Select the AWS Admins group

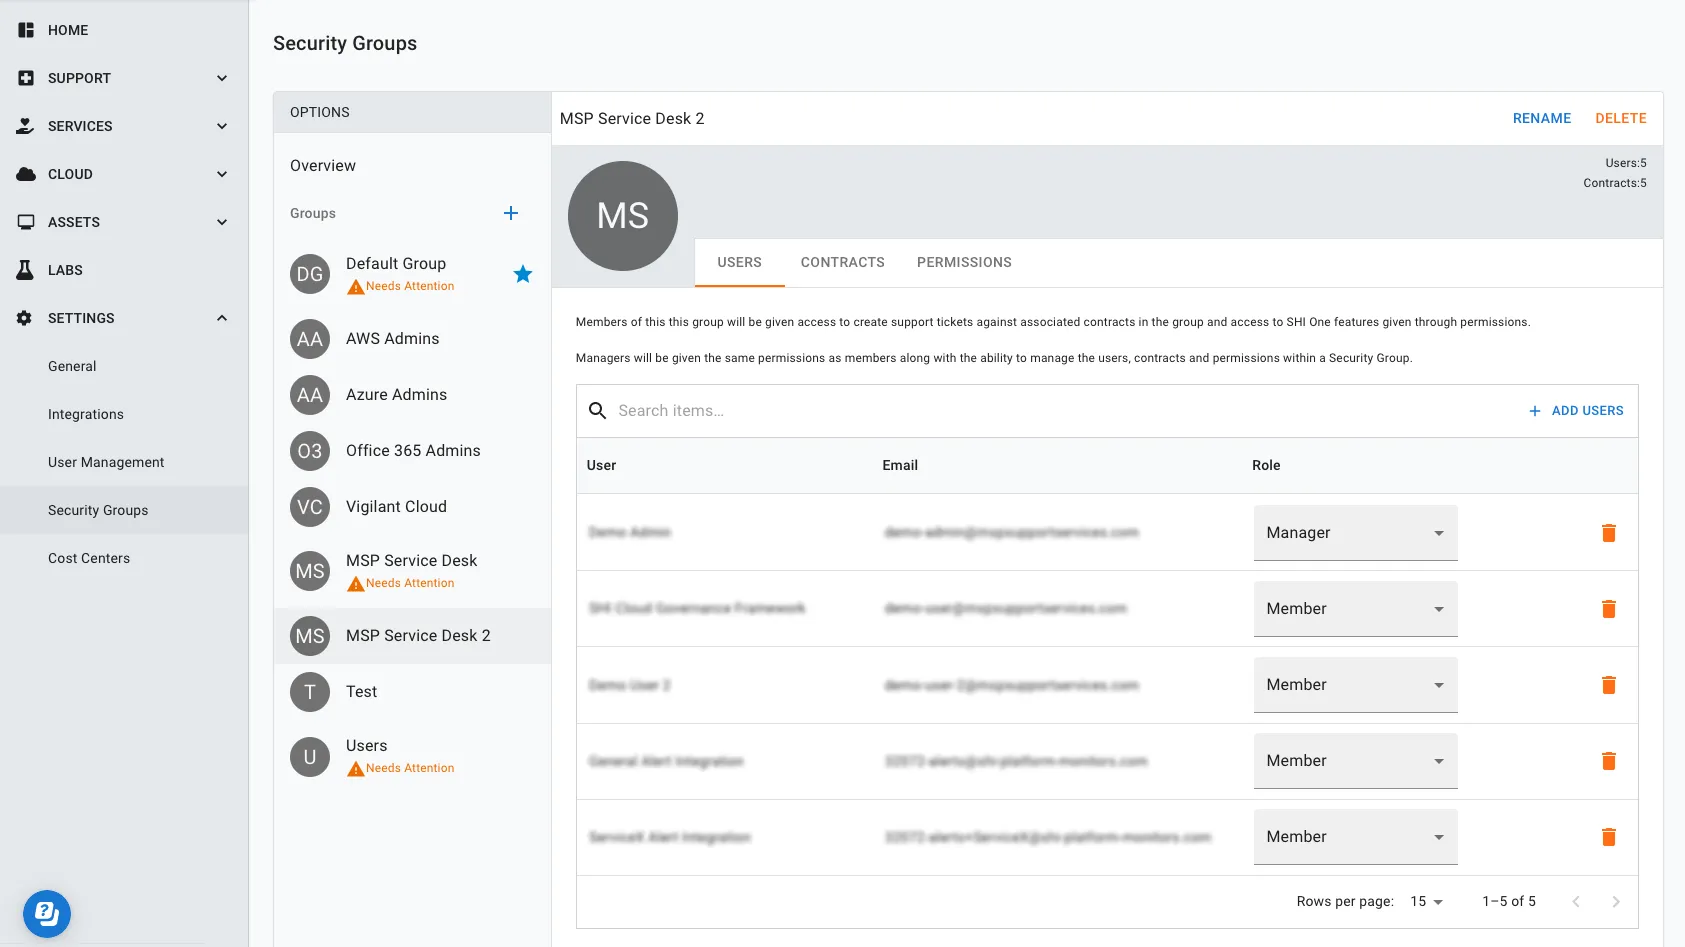412,339
